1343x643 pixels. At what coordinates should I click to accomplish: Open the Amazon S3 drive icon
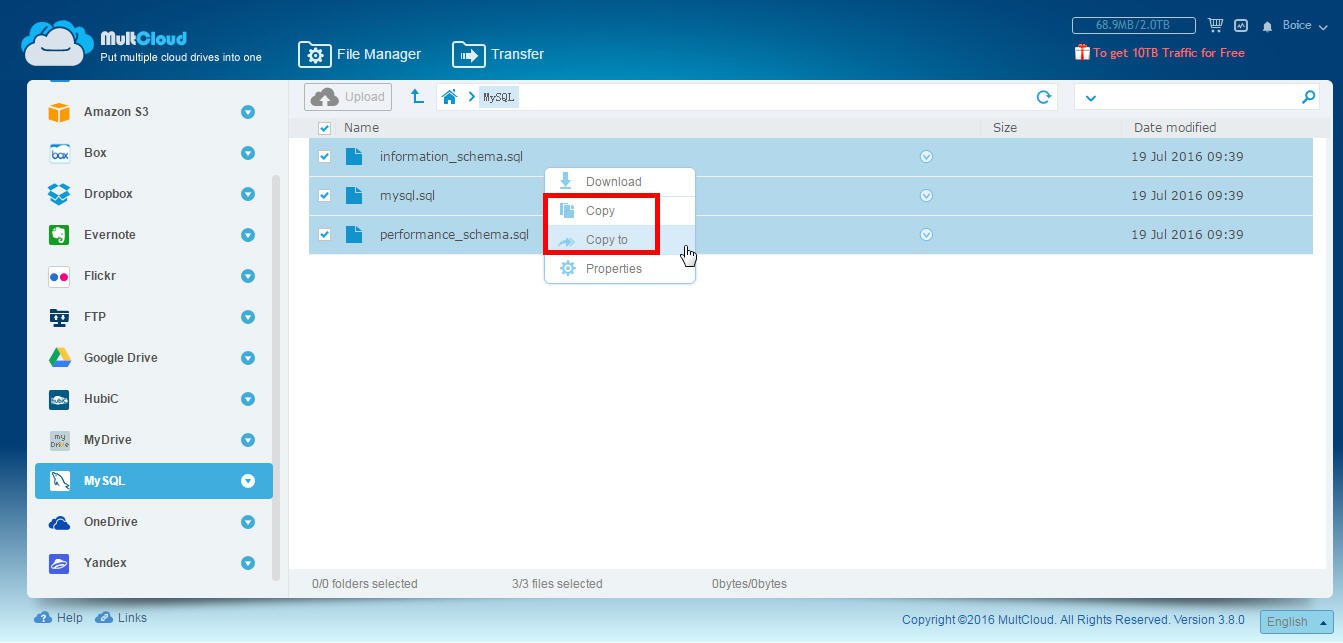coord(59,112)
